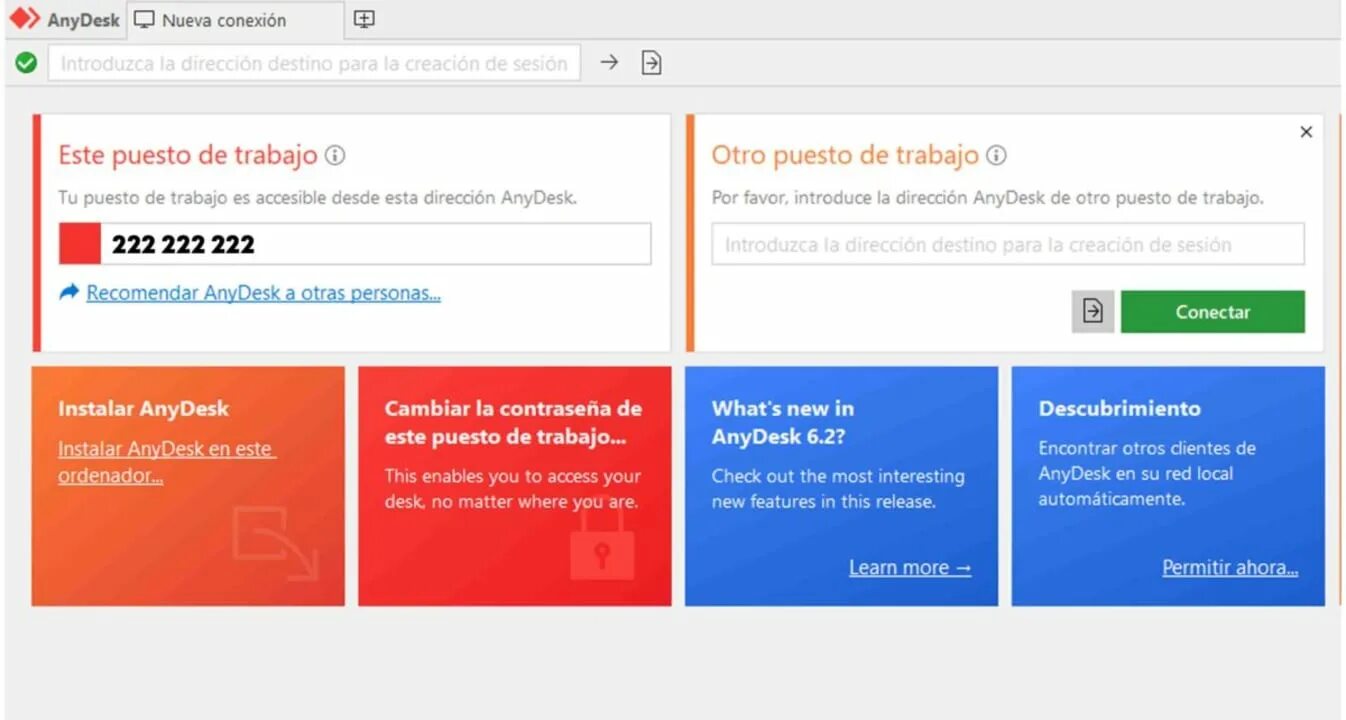Focus the address field in Otro puesto de trabajo
Image resolution: width=1346 pixels, height=720 pixels.
tap(1008, 244)
